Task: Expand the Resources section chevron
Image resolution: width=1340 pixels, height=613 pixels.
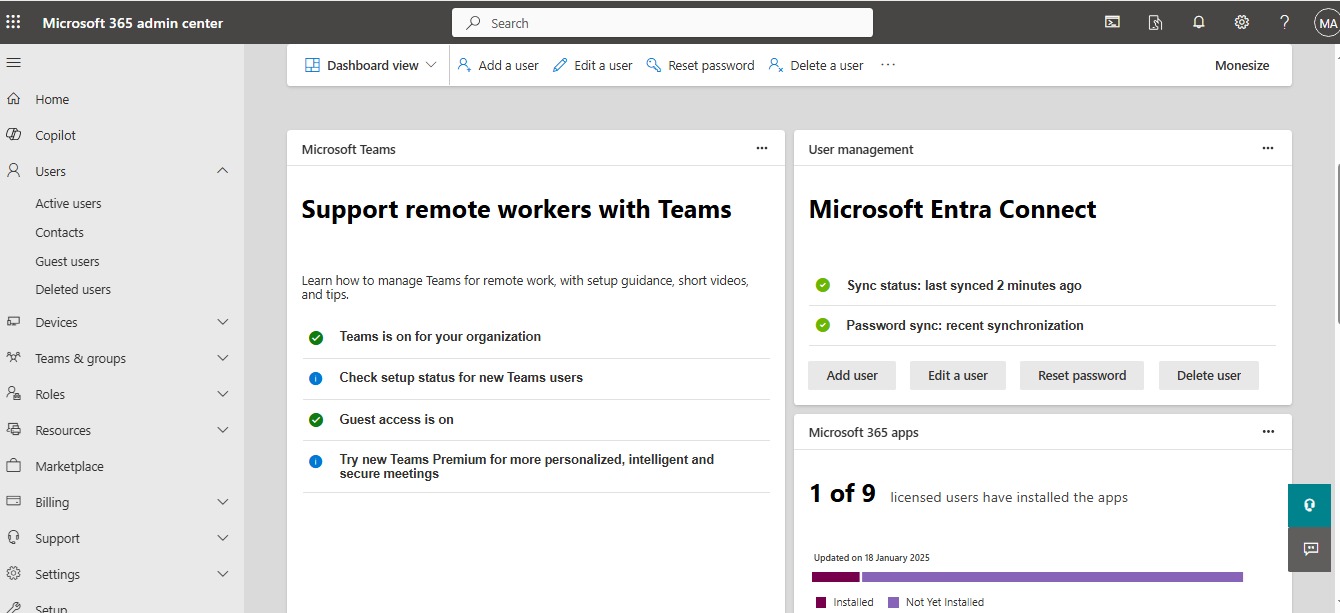Action: click(x=223, y=430)
